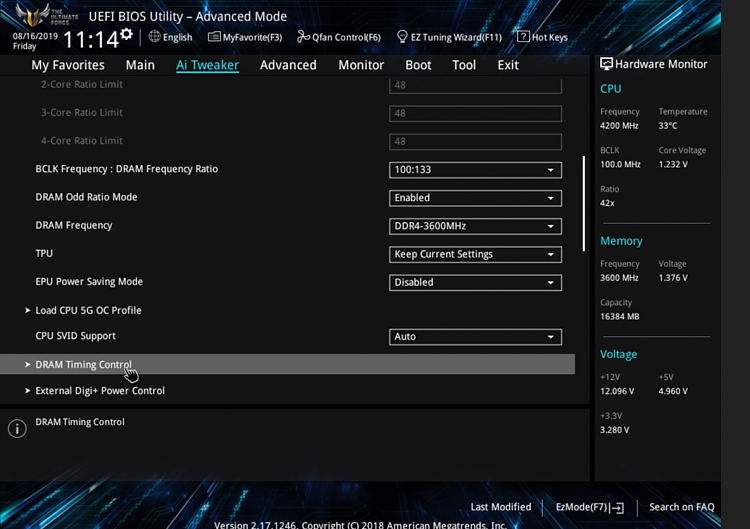The height and width of the screenshot is (529, 750).
Task: Open DRAM Odd Ratio Mode dropdown
Action: point(475,198)
